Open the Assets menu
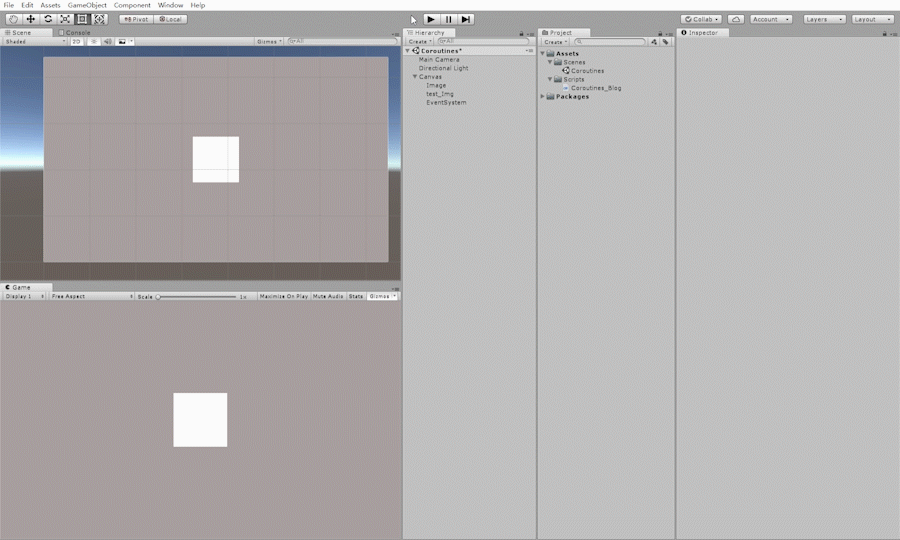The image size is (900, 540). [50, 5]
